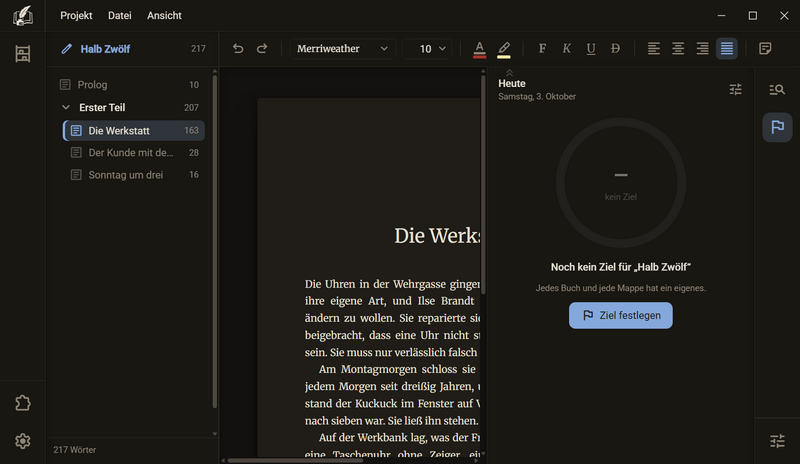
Task: Open settings gear icon
Action: pyautogui.click(x=22, y=441)
